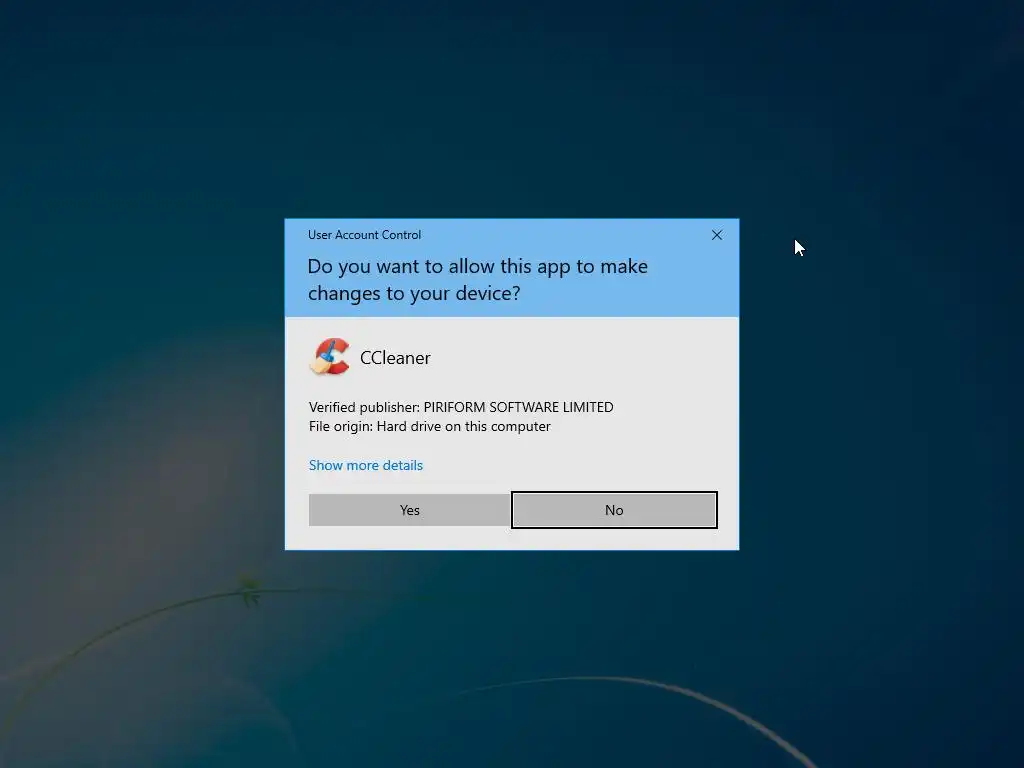Viewport: 1024px width, 768px height.
Task: Click the Verified publisher PIRIFORM SOFTWARE LIMITED line
Action: coord(461,407)
